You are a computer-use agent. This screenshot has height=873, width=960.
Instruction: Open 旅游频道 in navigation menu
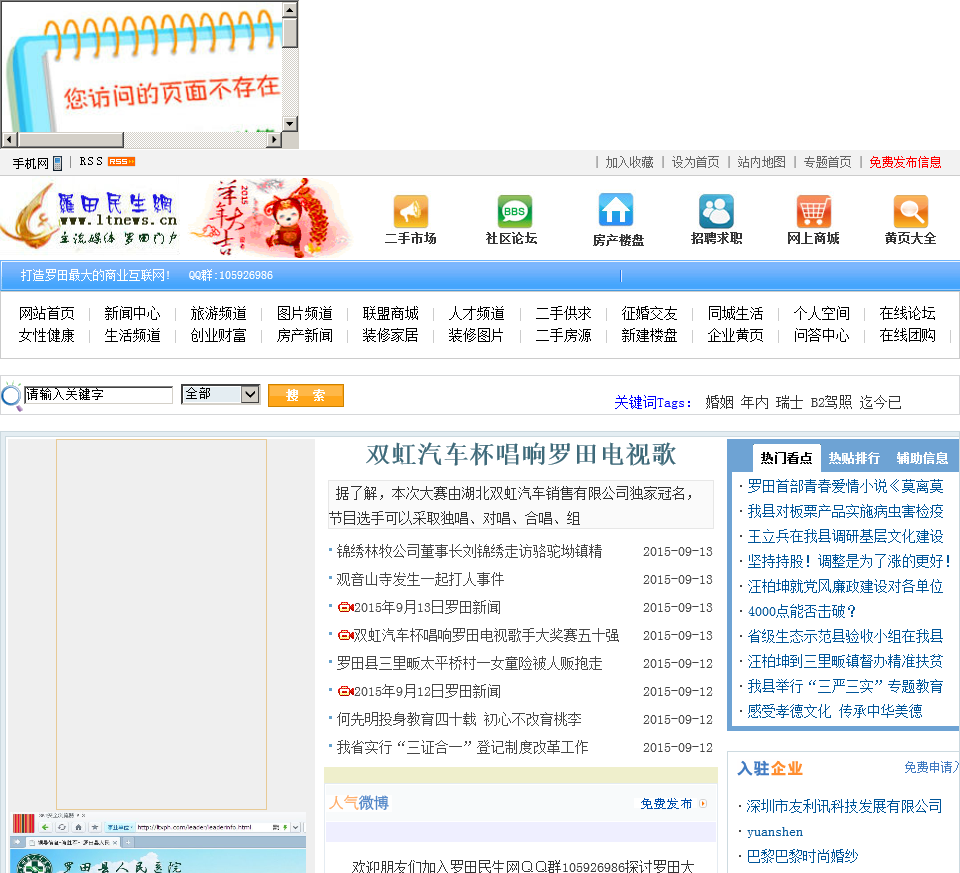[219, 313]
